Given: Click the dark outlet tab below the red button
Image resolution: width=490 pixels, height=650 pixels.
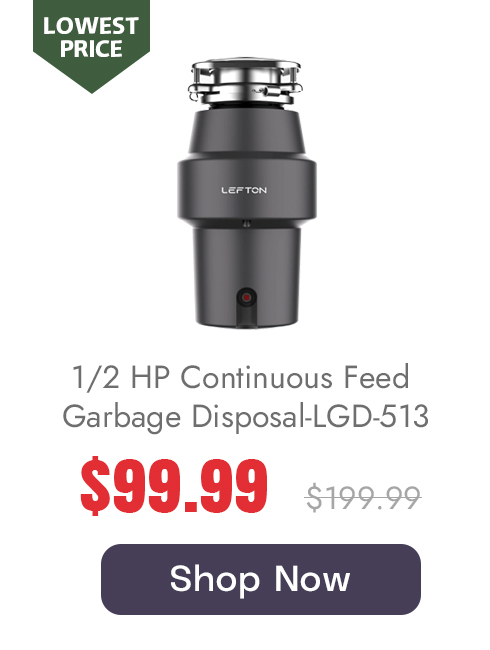Looking at the screenshot, I should [x=246, y=317].
